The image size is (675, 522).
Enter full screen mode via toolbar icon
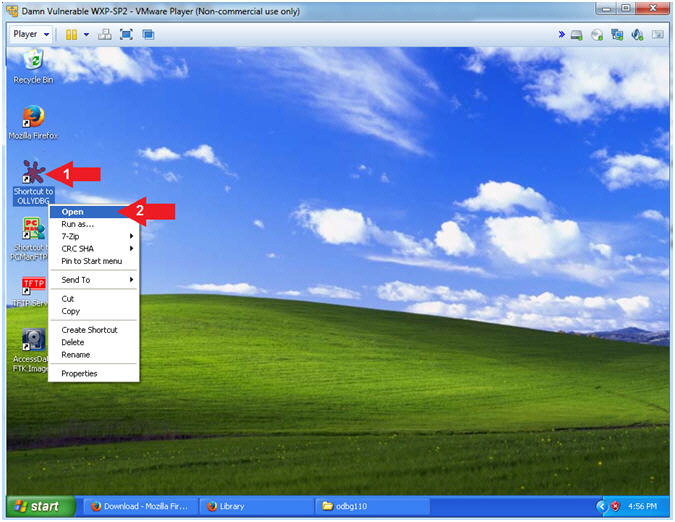(x=126, y=34)
